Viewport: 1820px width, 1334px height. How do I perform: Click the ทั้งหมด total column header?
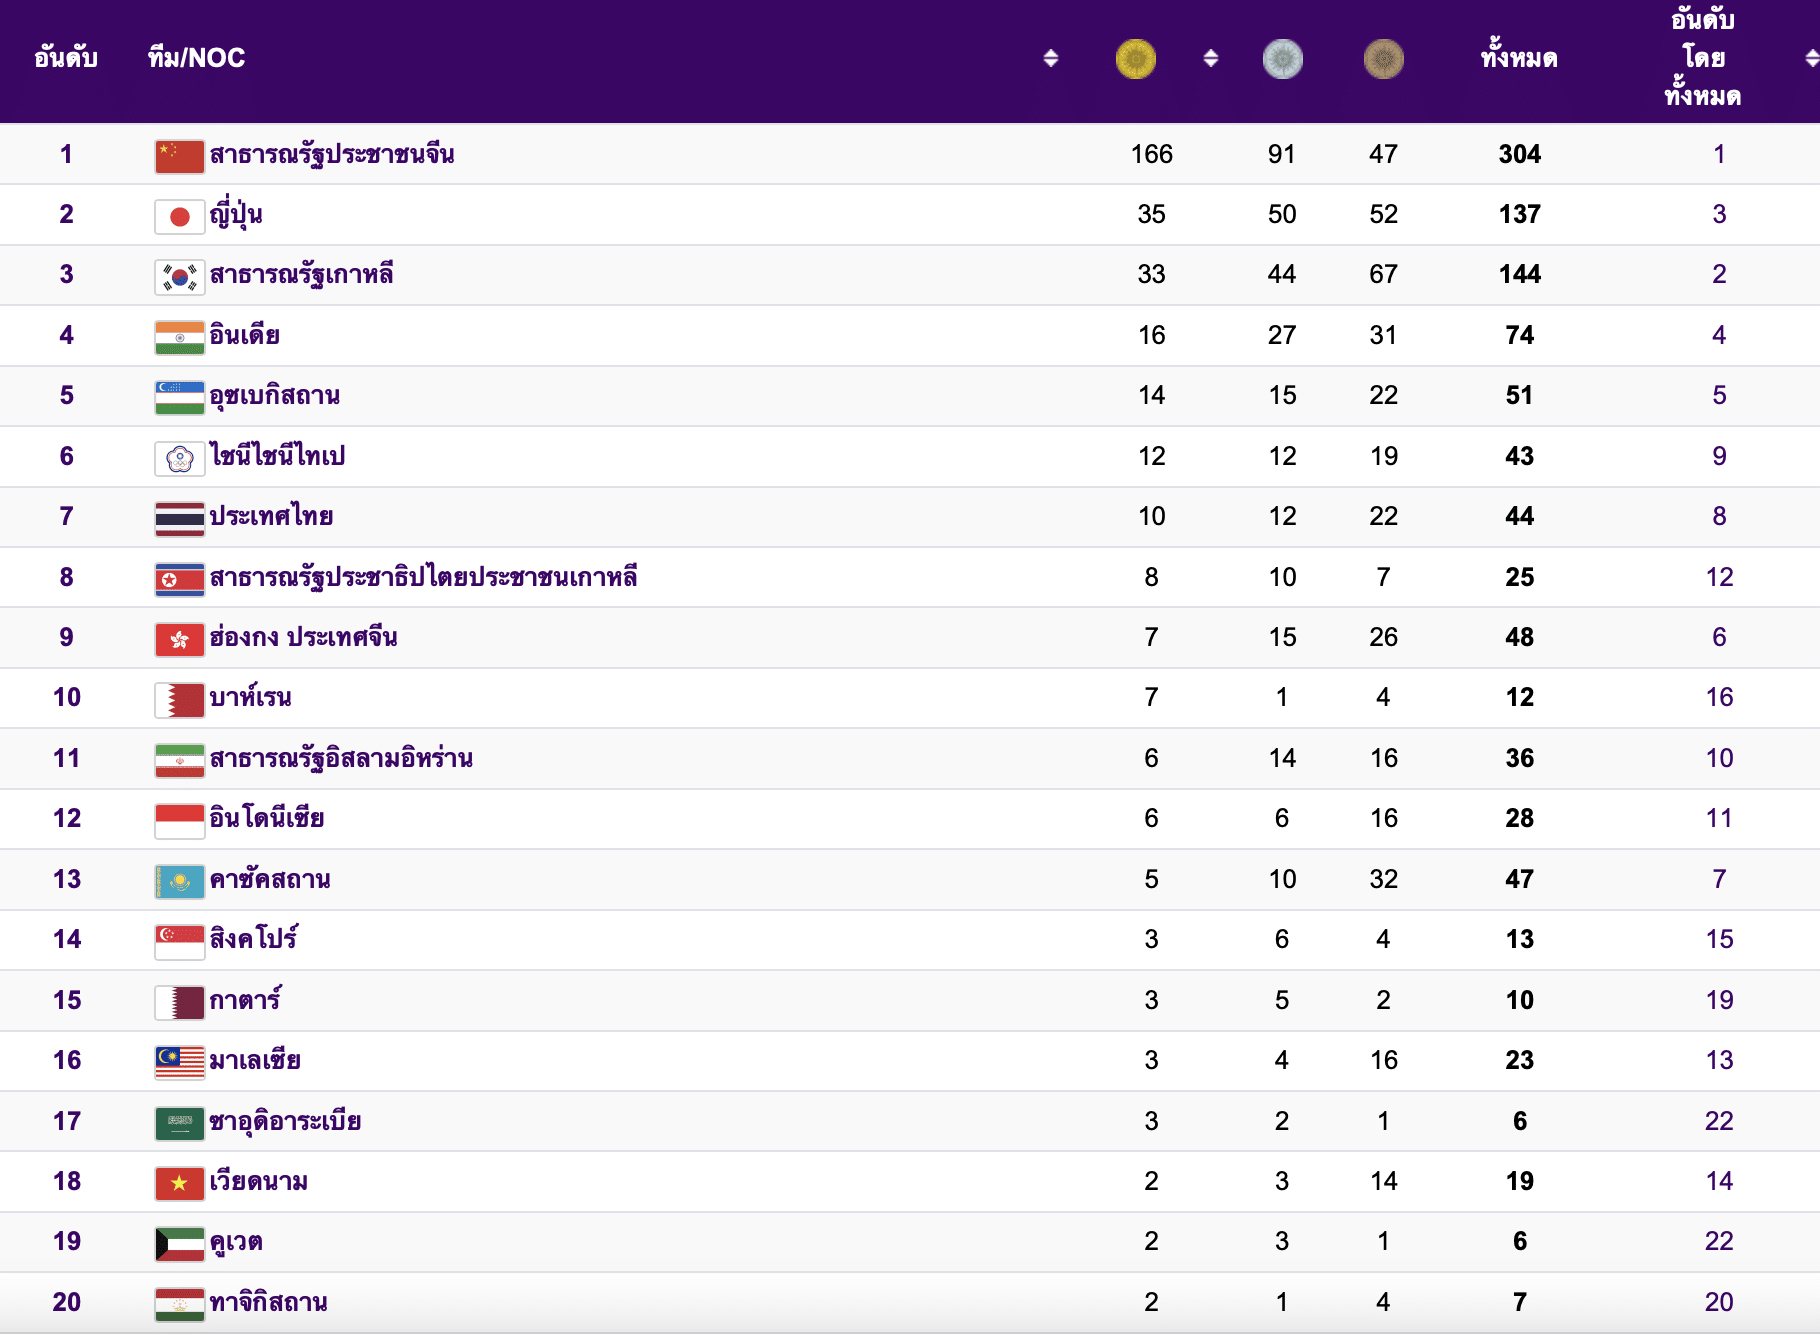(x=1518, y=58)
